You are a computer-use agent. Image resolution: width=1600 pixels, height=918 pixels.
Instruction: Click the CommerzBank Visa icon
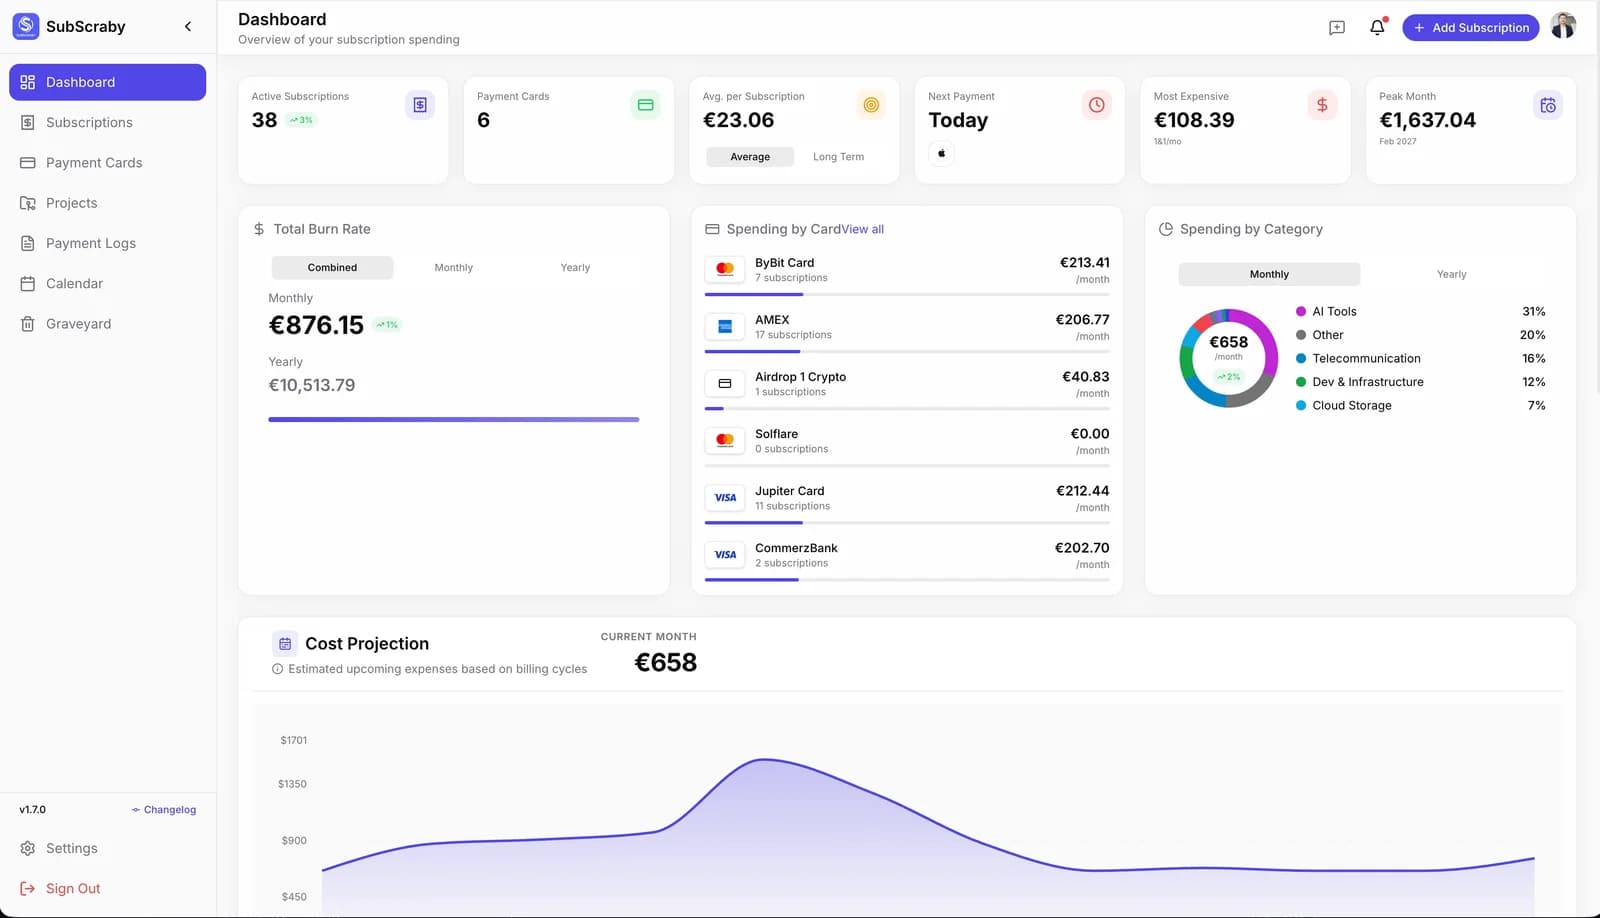[725, 554]
